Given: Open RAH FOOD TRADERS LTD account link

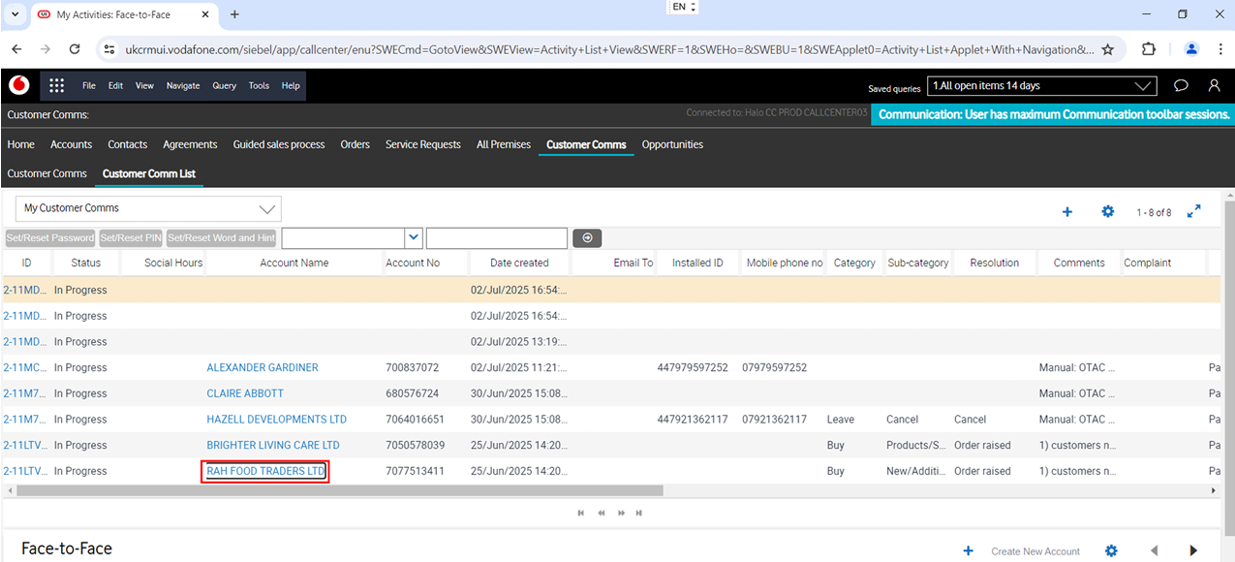Looking at the screenshot, I should tap(266, 471).
